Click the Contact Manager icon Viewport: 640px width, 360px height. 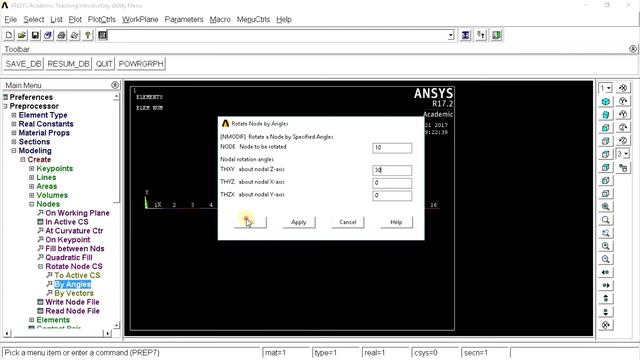496,36
